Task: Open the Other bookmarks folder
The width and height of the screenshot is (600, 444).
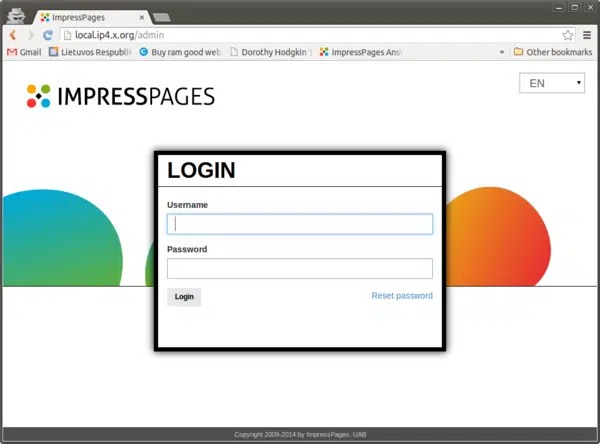Action: (553, 52)
